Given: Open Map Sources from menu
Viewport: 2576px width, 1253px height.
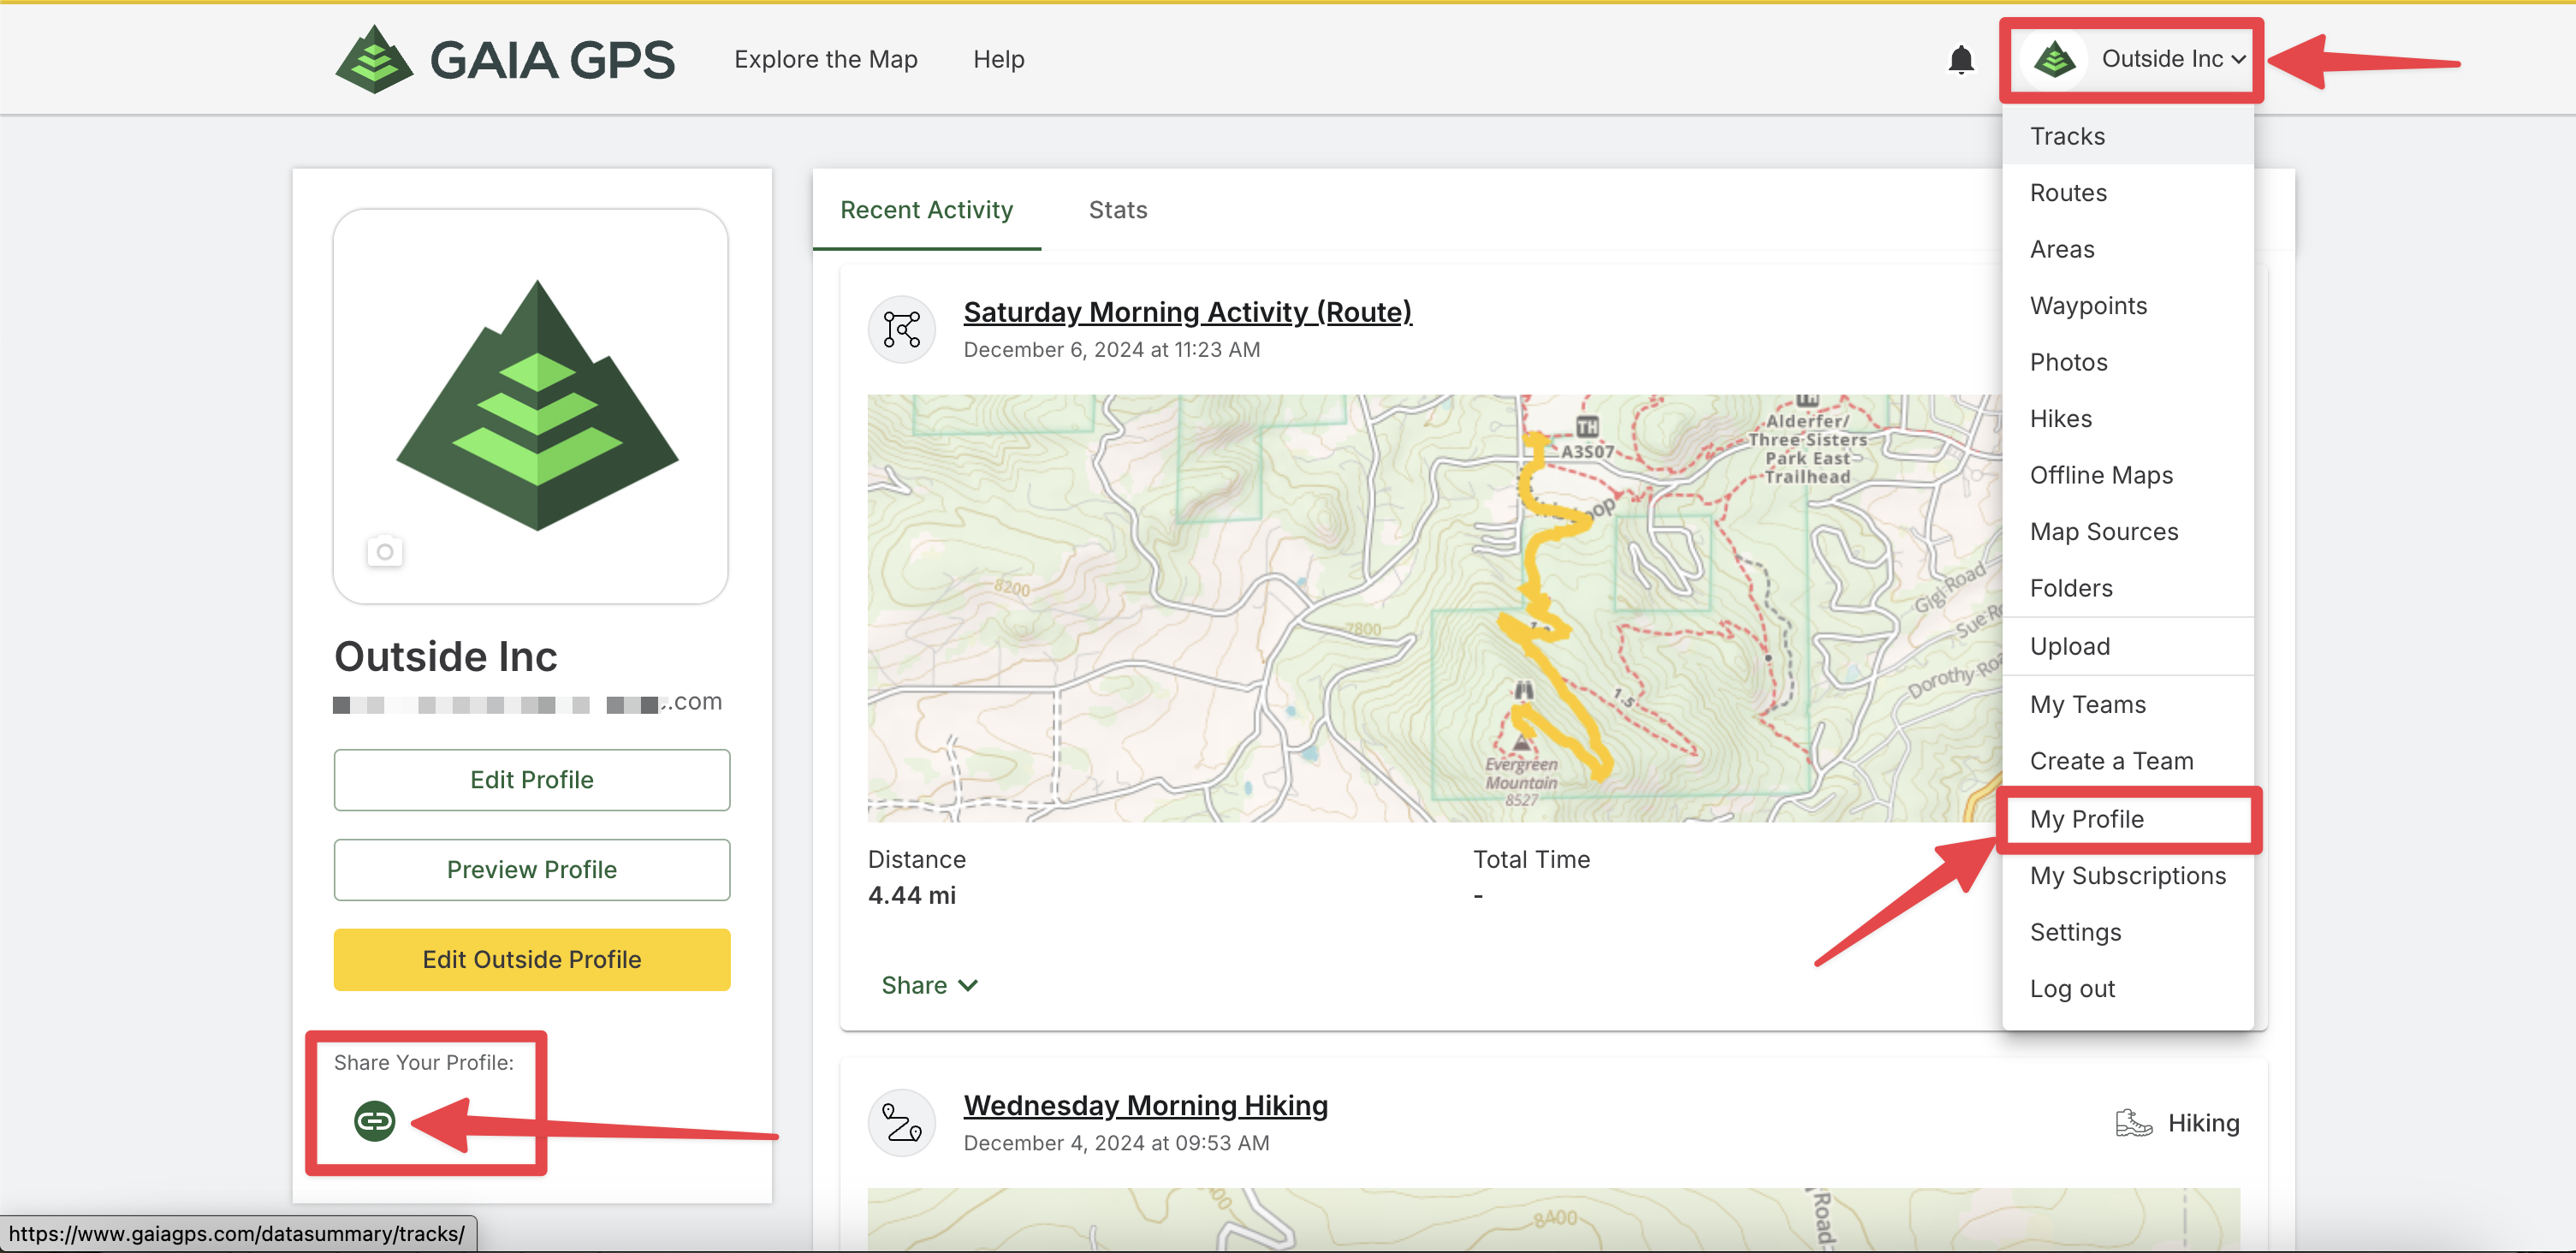Looking at the screenshot, I should pos(2127,531).
